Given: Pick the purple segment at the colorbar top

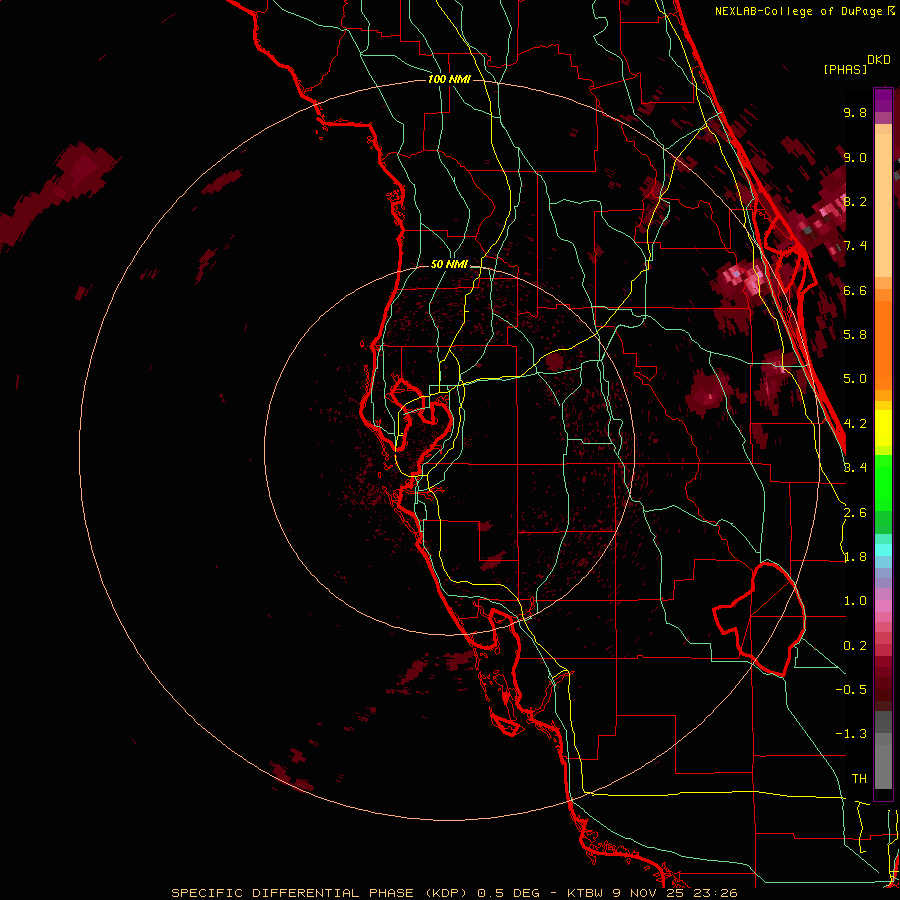Looking at the screenshot, I should [883, 100].
